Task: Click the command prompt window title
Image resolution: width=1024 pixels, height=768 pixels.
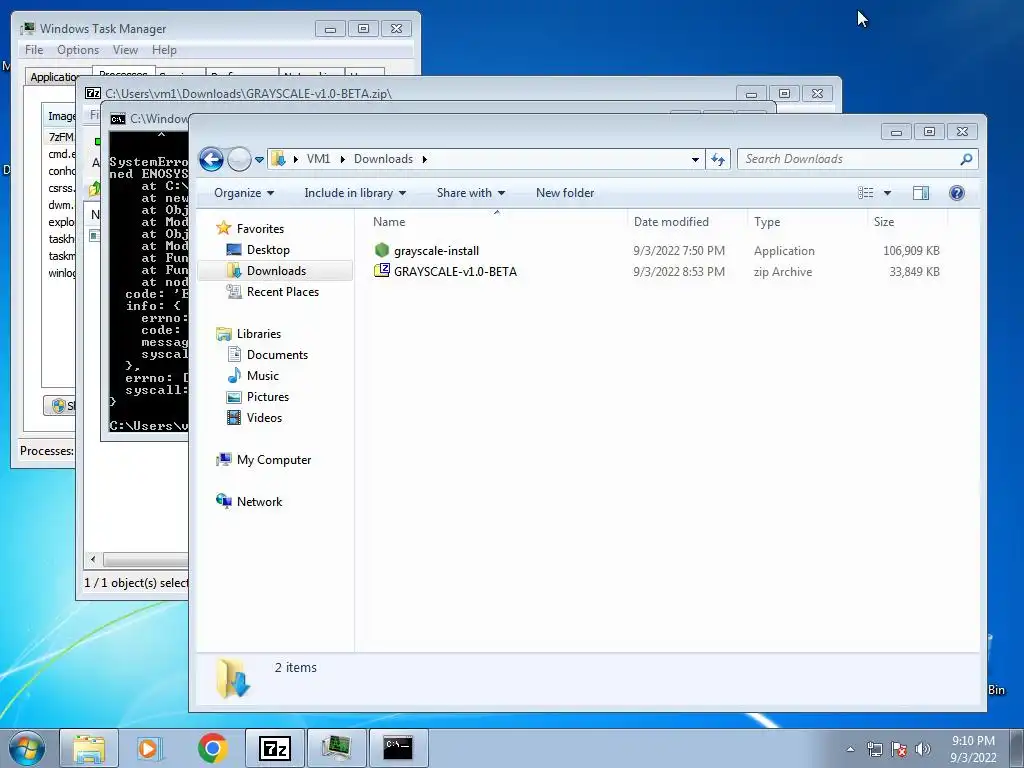Action: point(158,119)
